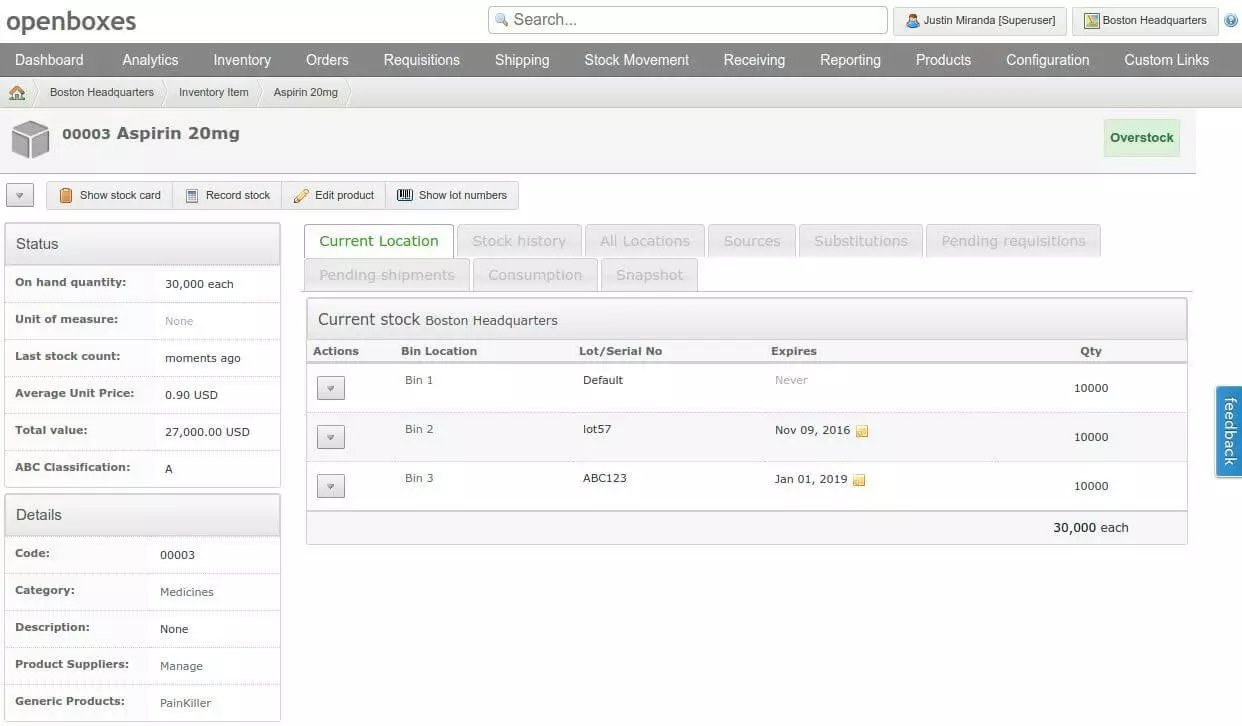
Task: Open the Inventory menu
Action: pyautogui.click(x=242, y=60)
